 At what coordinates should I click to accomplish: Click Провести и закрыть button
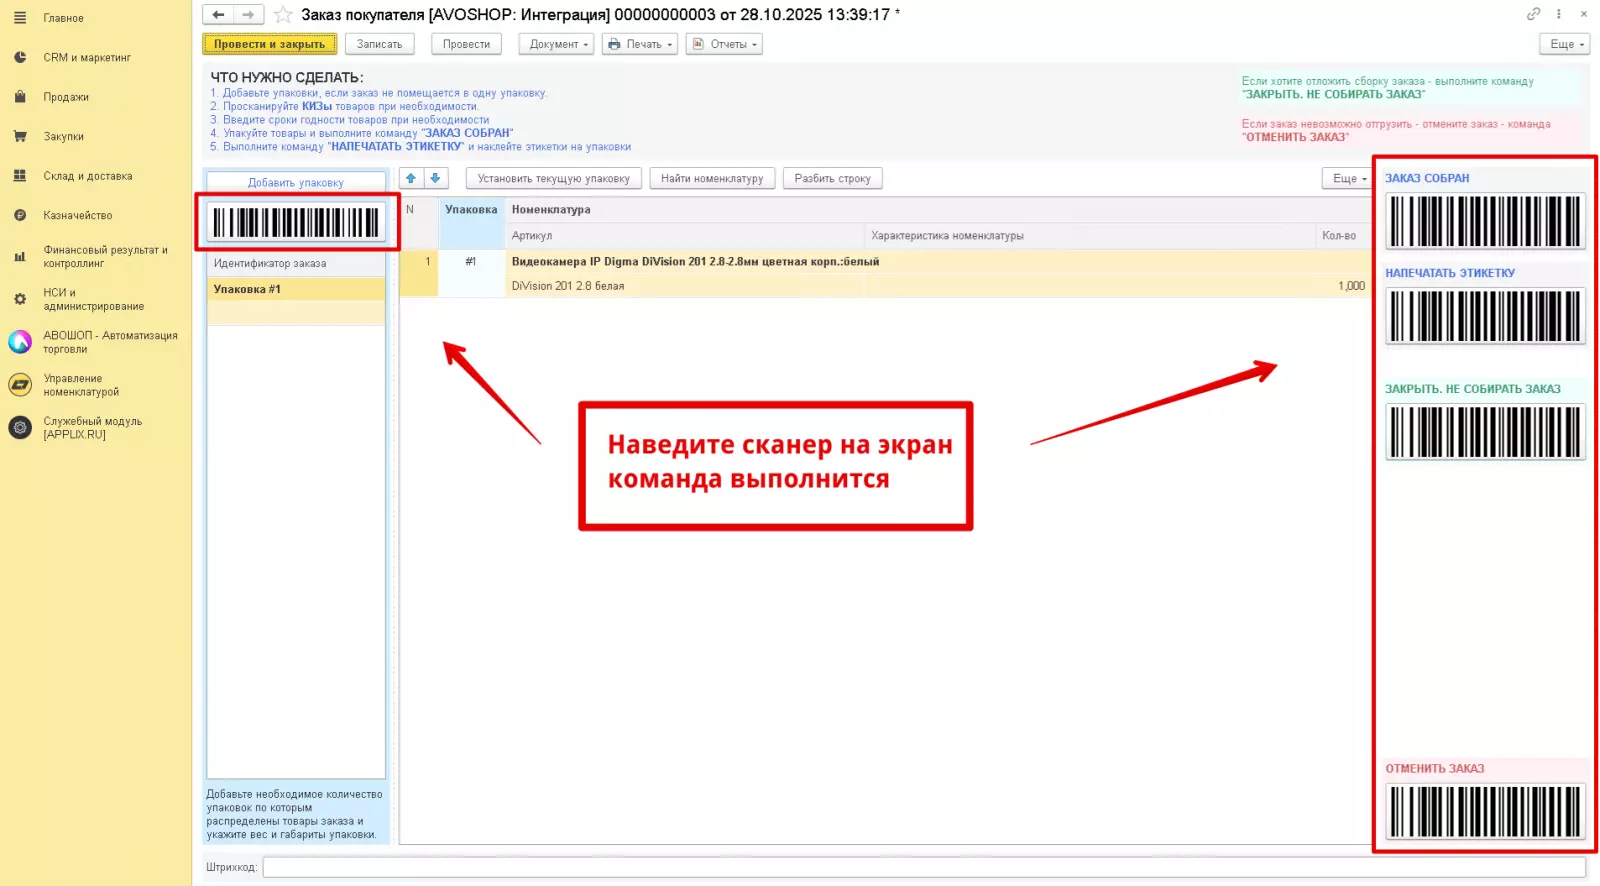coord(269,44)
